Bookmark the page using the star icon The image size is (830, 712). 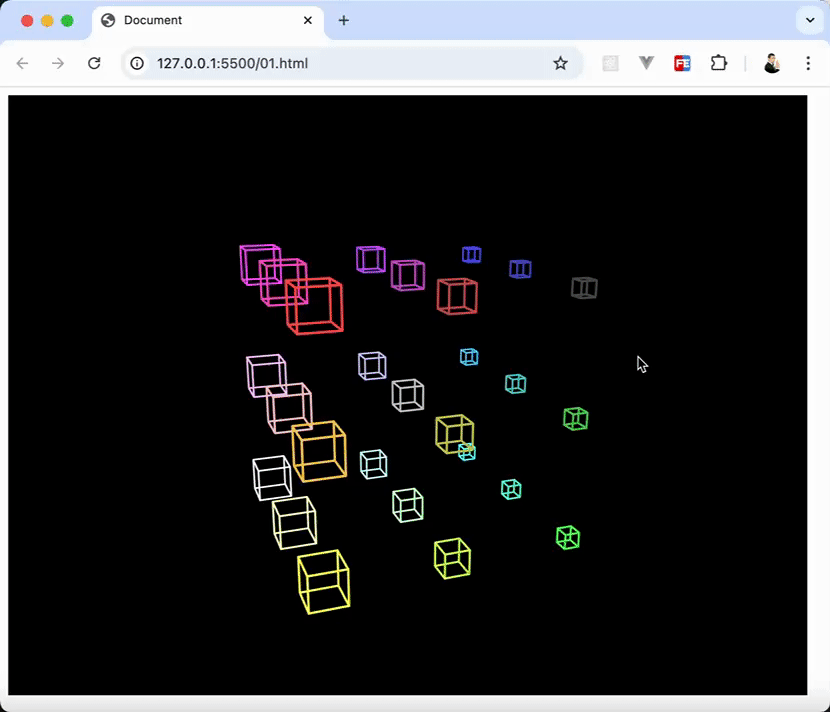560,62
